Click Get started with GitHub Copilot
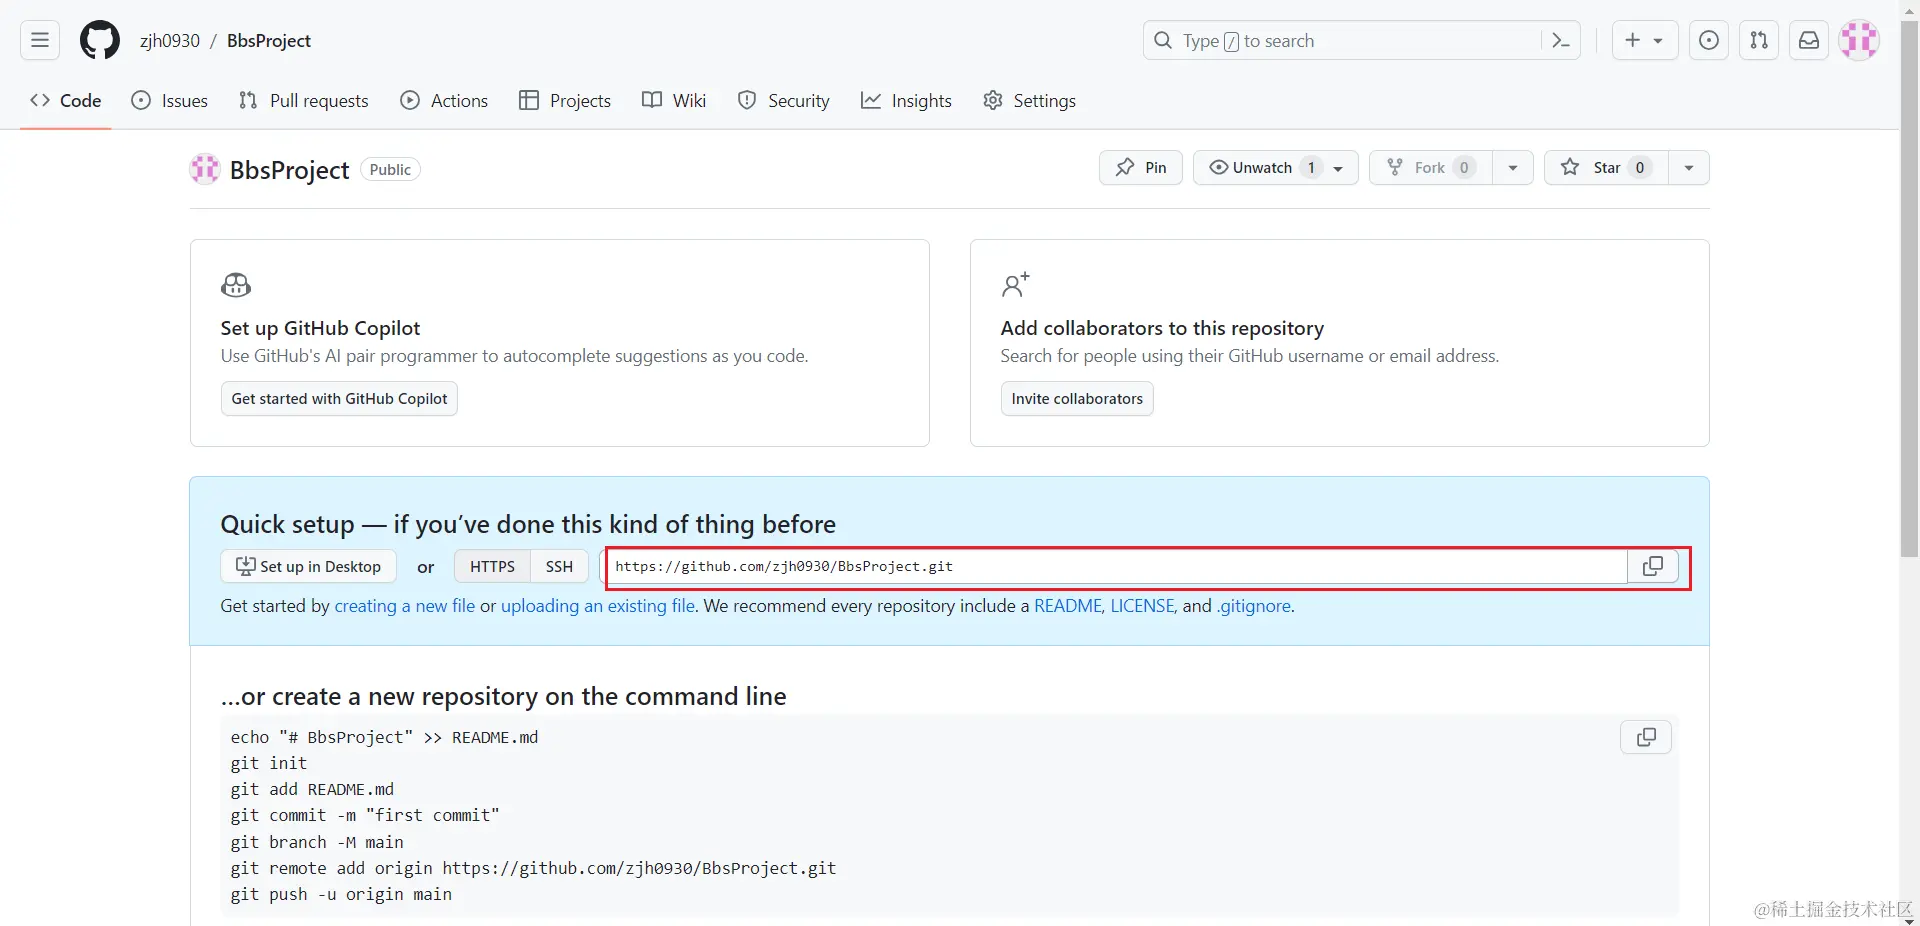The height and width of the screenshot is (926, 1920). (339, 399)
